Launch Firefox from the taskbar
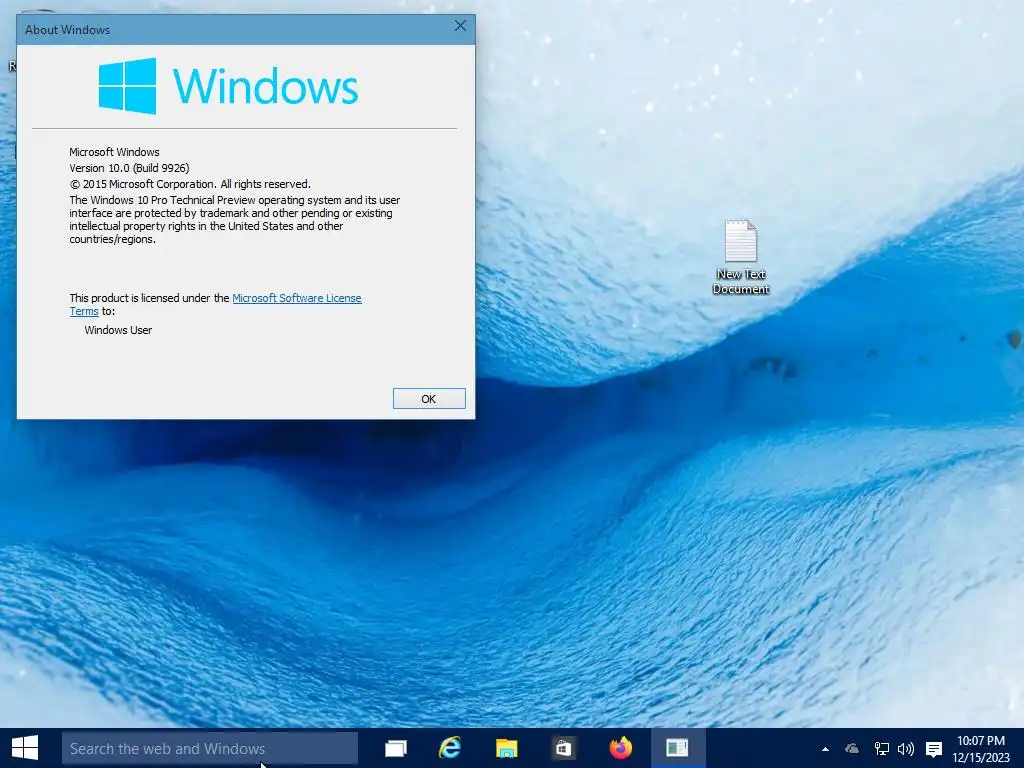1024x768 pixels. click(x=620, y=748)
